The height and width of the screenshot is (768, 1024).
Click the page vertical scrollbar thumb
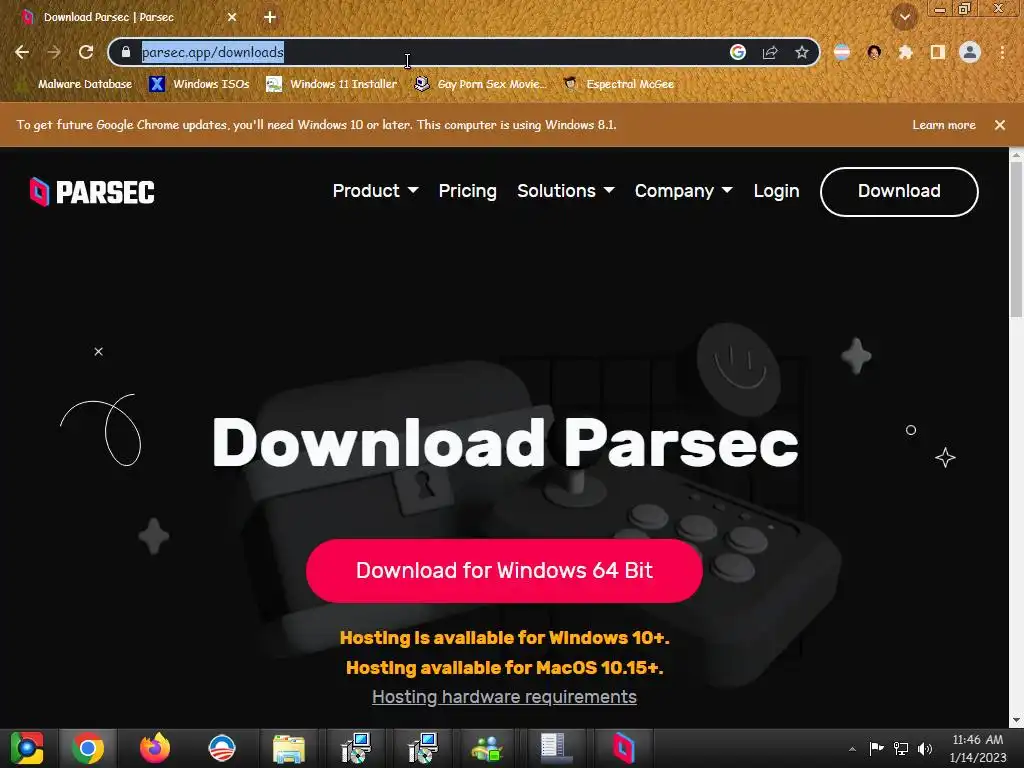1016,238
